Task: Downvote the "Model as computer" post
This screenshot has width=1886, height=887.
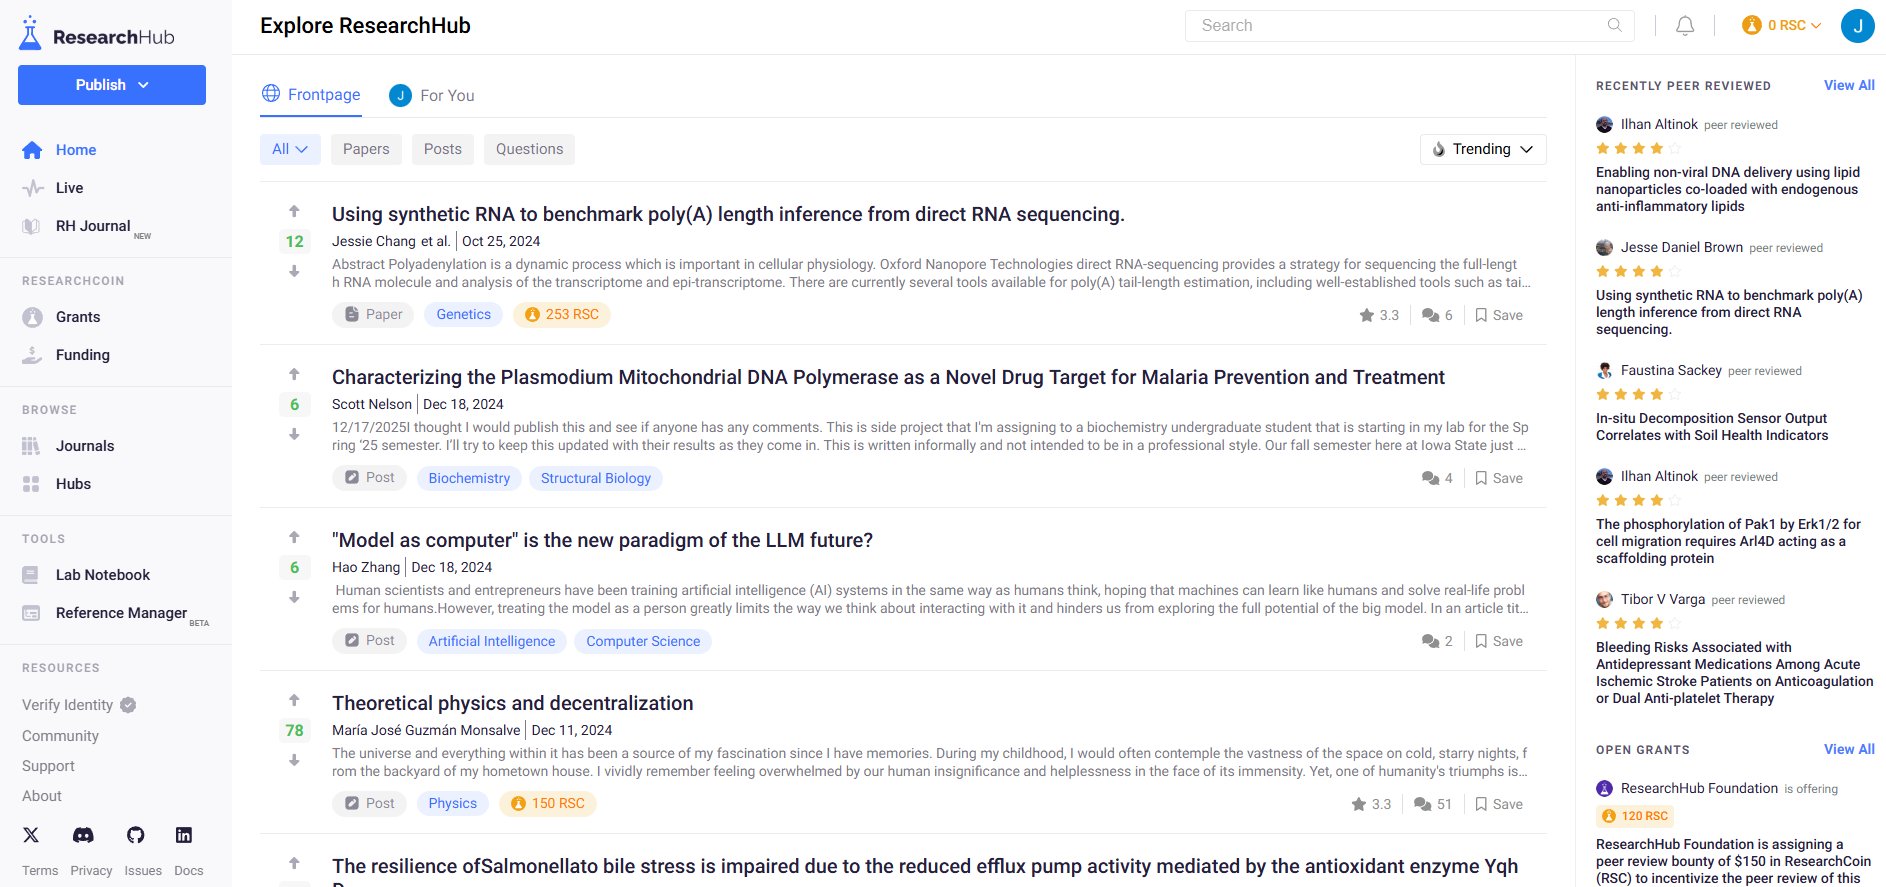Action: coord(294,597)
